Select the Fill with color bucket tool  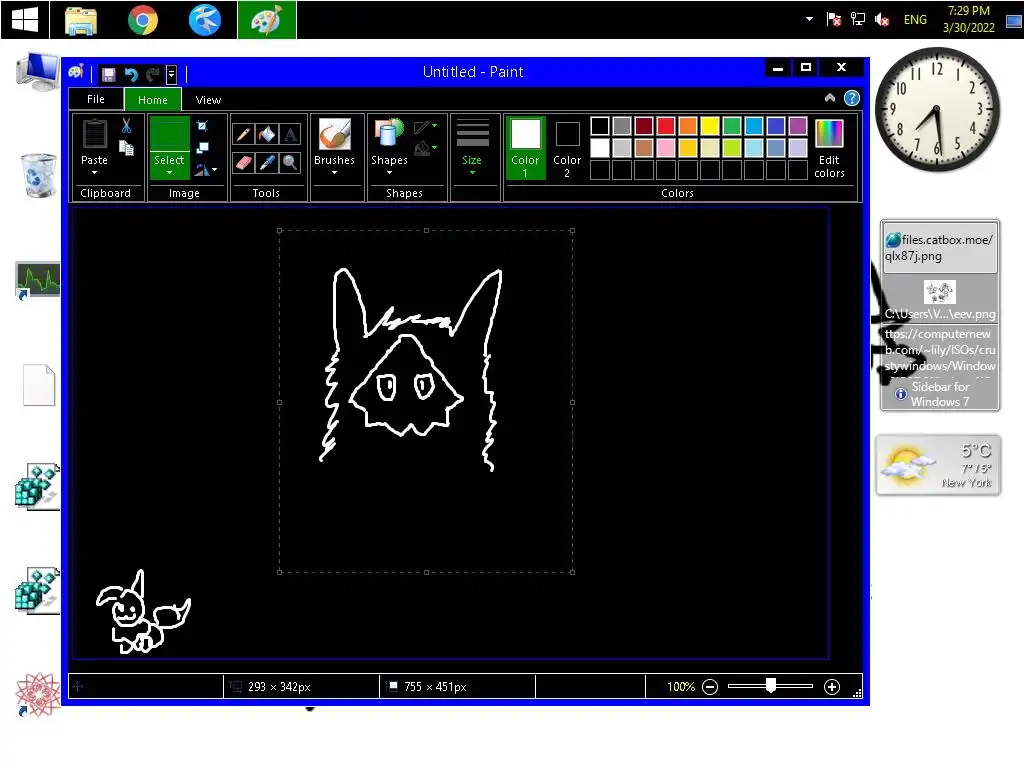[x=266, y=135]
